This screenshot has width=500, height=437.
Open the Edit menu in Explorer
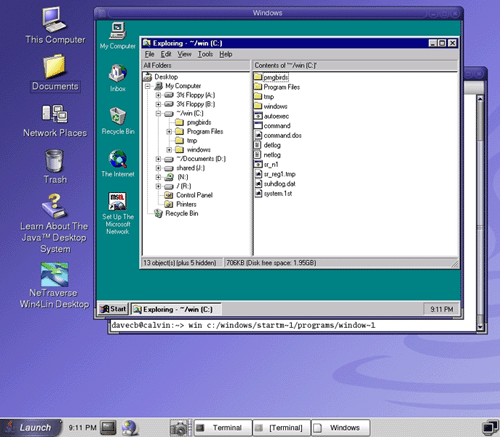166,54
